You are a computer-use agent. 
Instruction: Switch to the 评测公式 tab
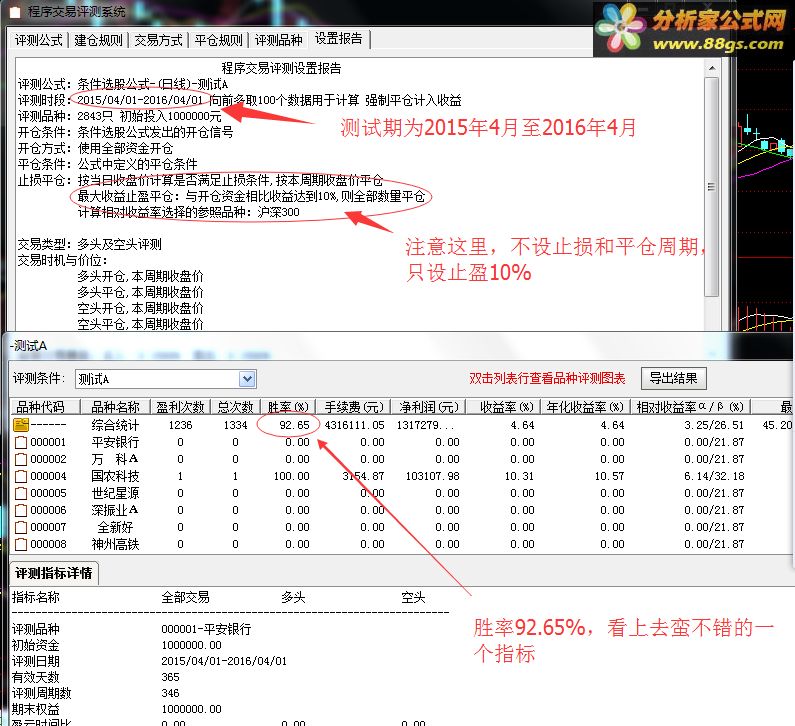pyautogui.click(x=39, y=40)
